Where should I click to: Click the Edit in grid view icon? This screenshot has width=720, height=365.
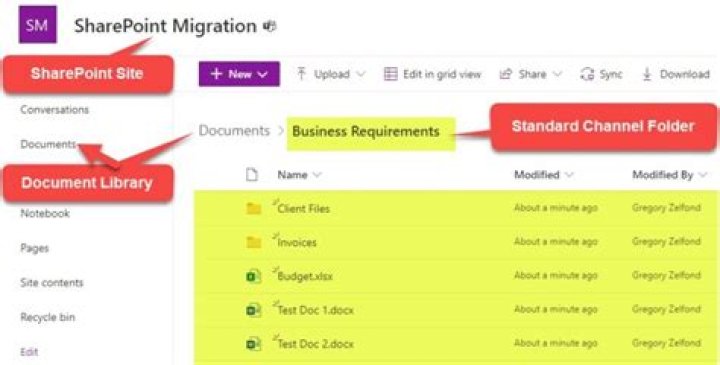pos(390,74)
